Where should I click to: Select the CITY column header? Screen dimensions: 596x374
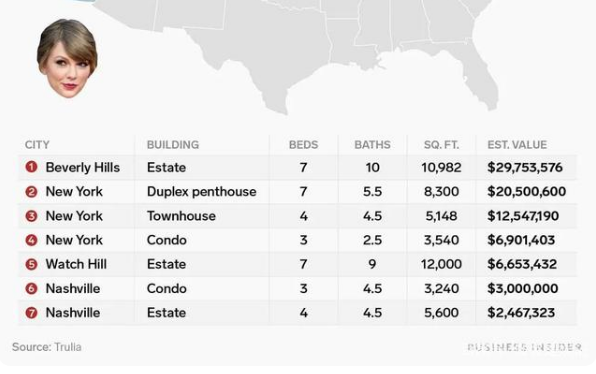[37, 145]
